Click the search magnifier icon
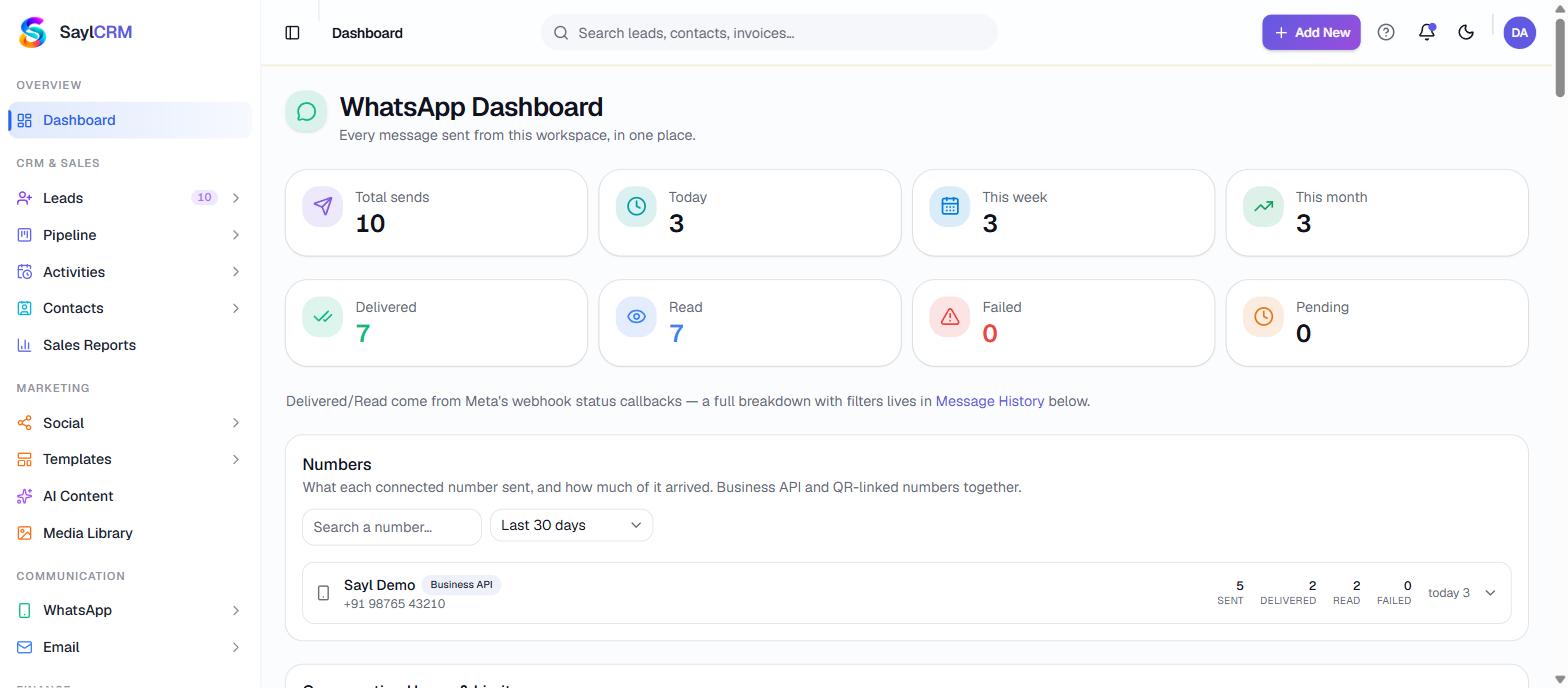The width and height of the screenshot is (1568, 688). coord(561,33)
